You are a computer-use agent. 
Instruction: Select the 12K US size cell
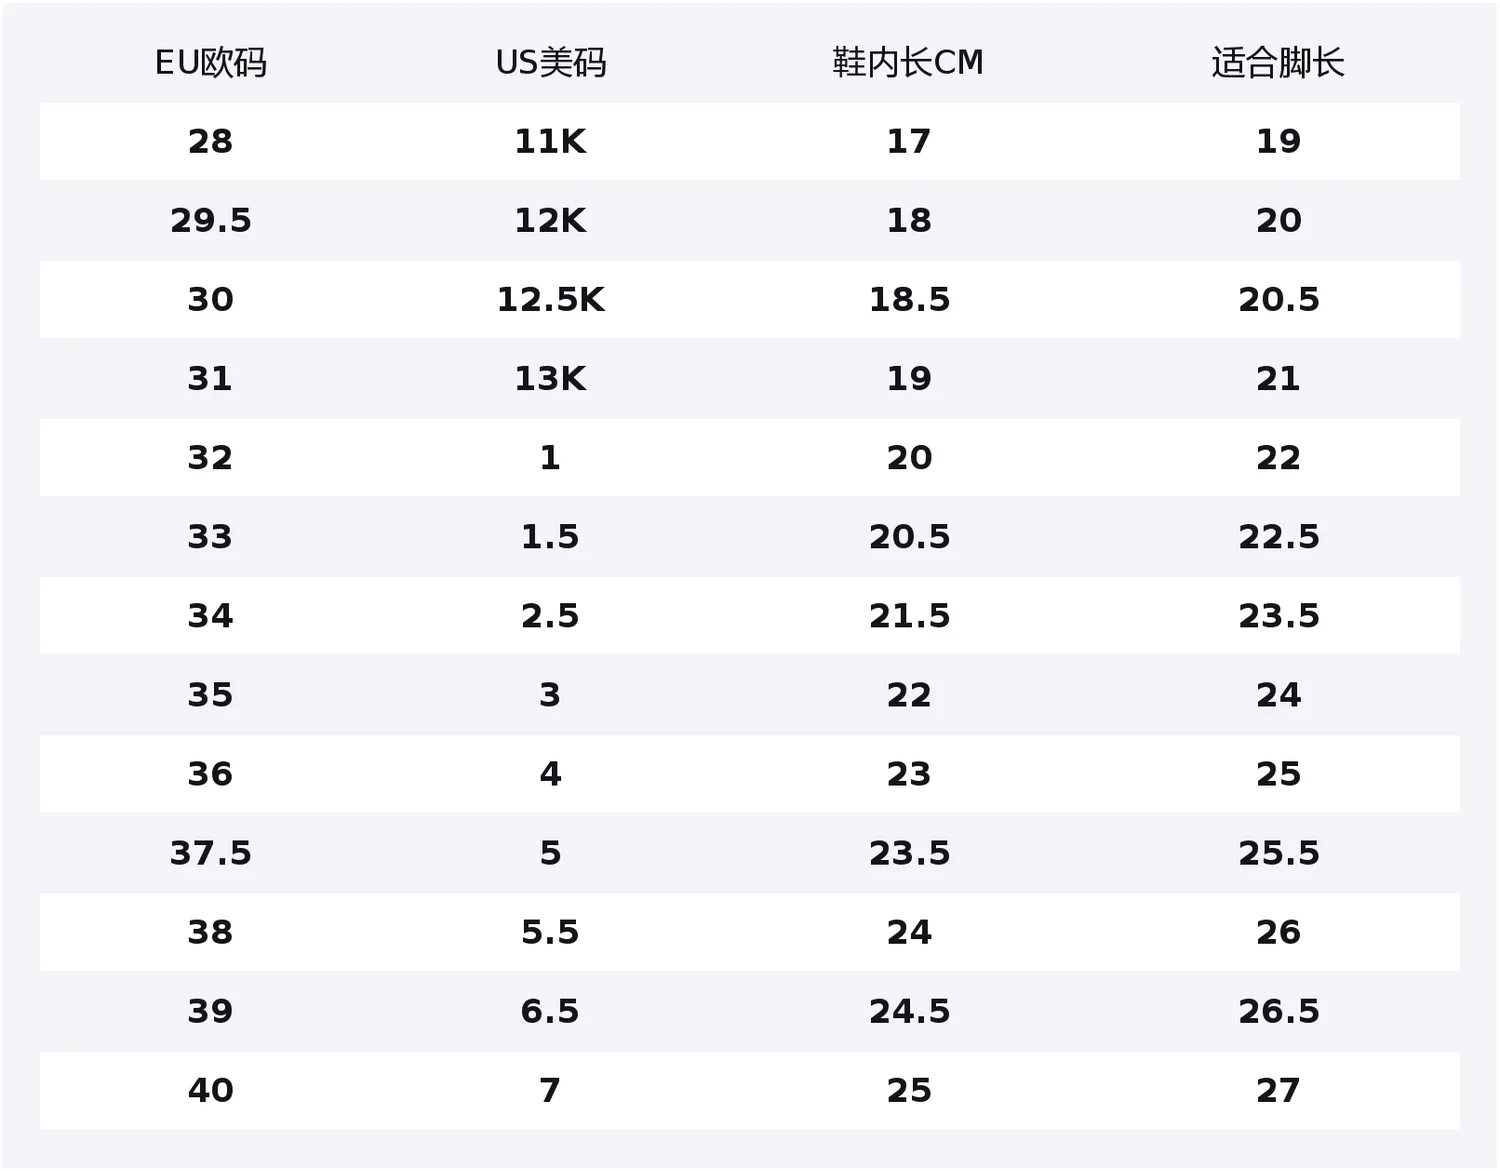pyautogui.click(x=551, y=221)
